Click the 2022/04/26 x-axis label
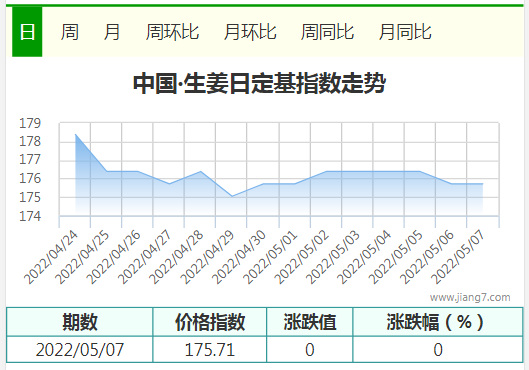 [x=114, y=257]
